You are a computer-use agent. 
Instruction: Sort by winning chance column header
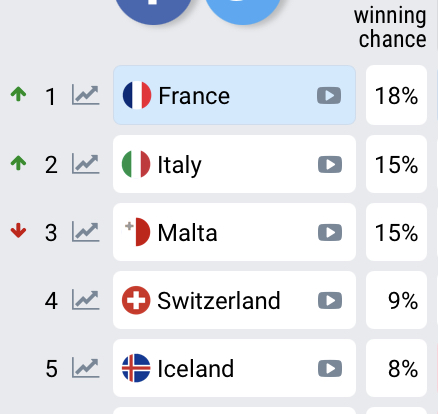point(390,27)
